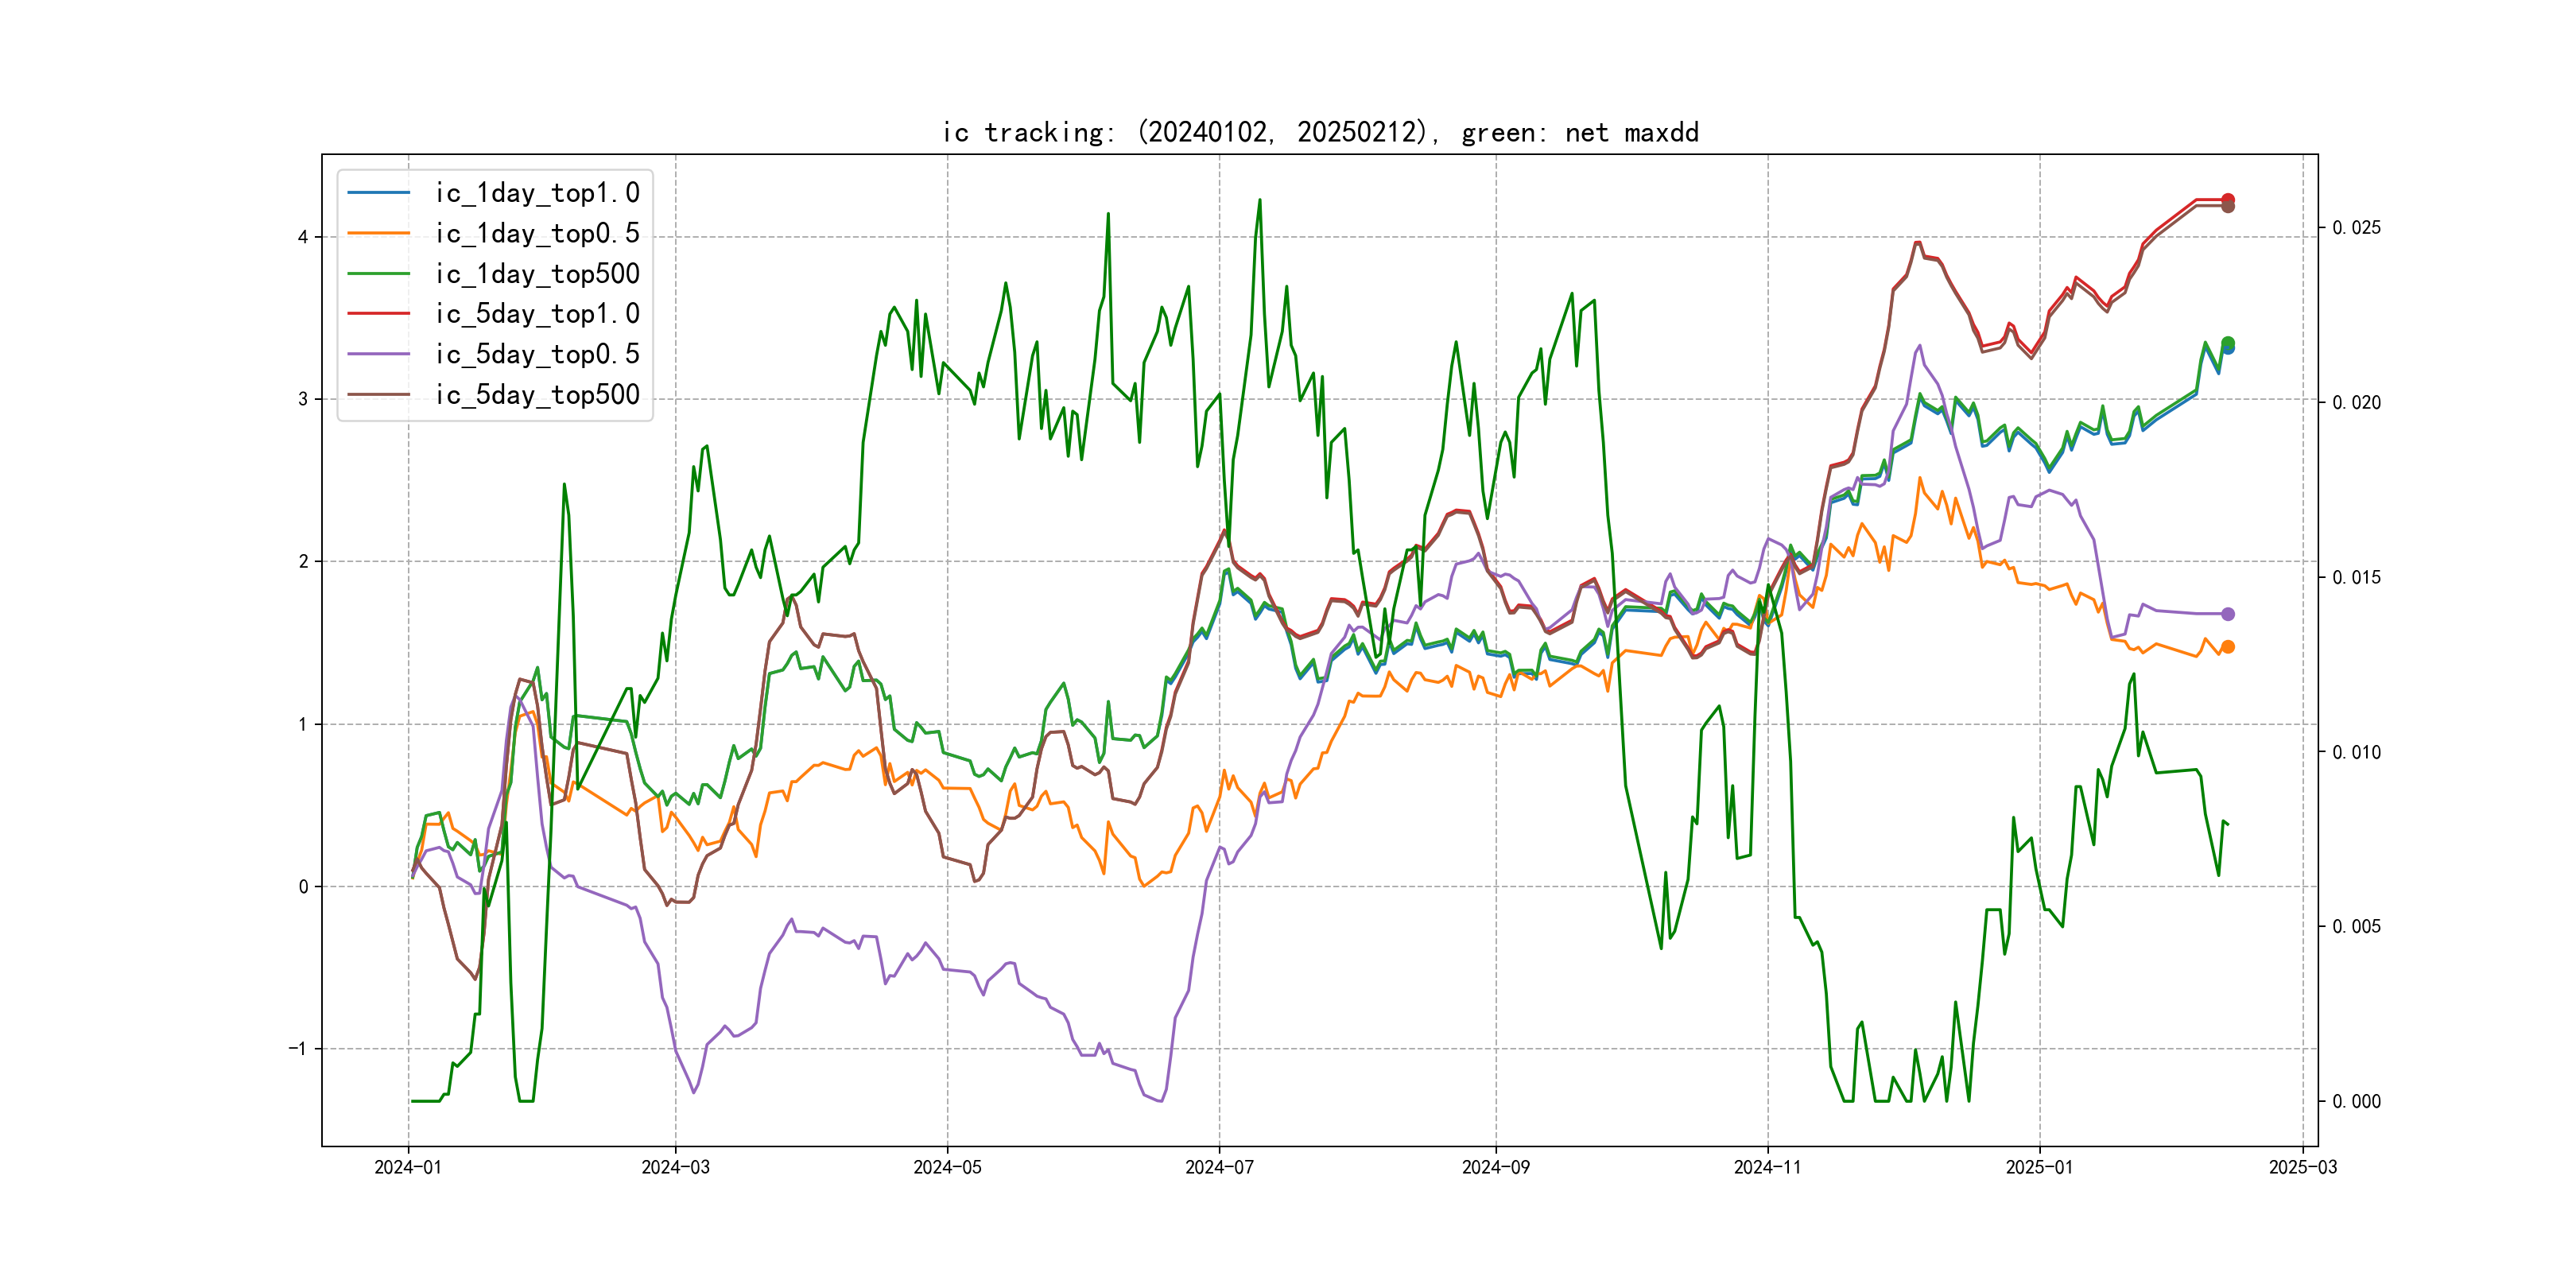2576x1288 pixels.
Task: Click the left-axis tick label '4'
Action: pos(302,237)
